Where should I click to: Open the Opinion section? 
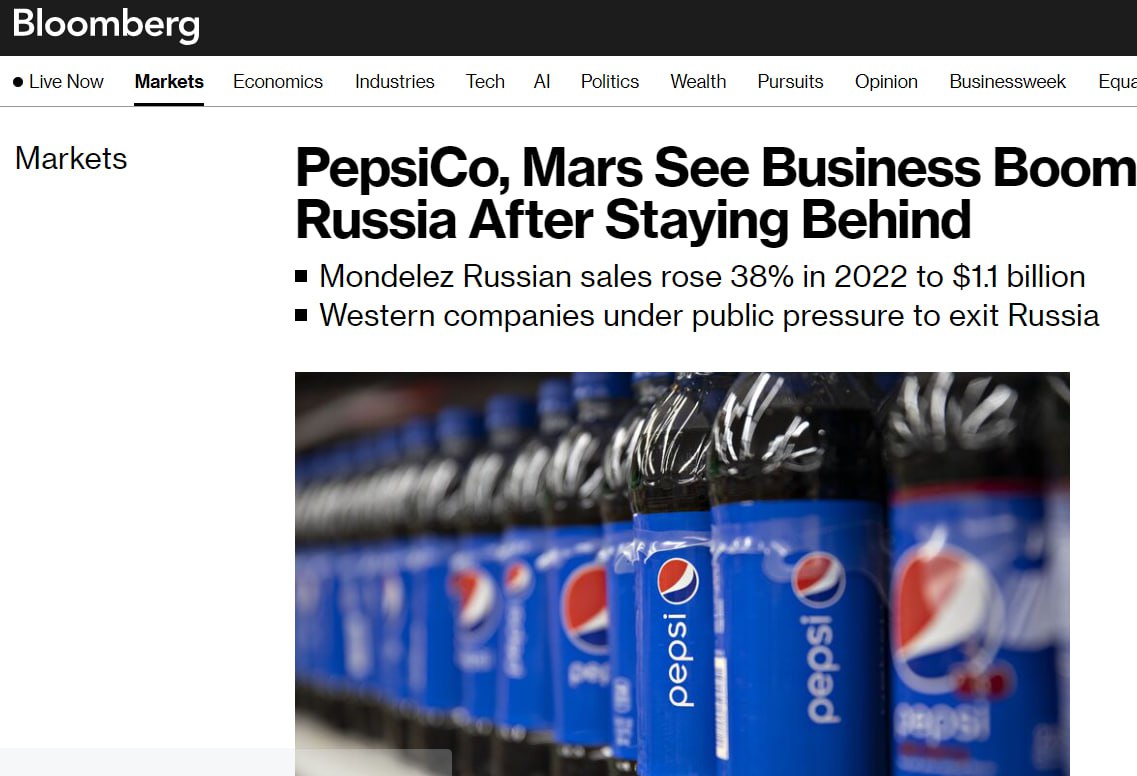click(x=886, y=82)
